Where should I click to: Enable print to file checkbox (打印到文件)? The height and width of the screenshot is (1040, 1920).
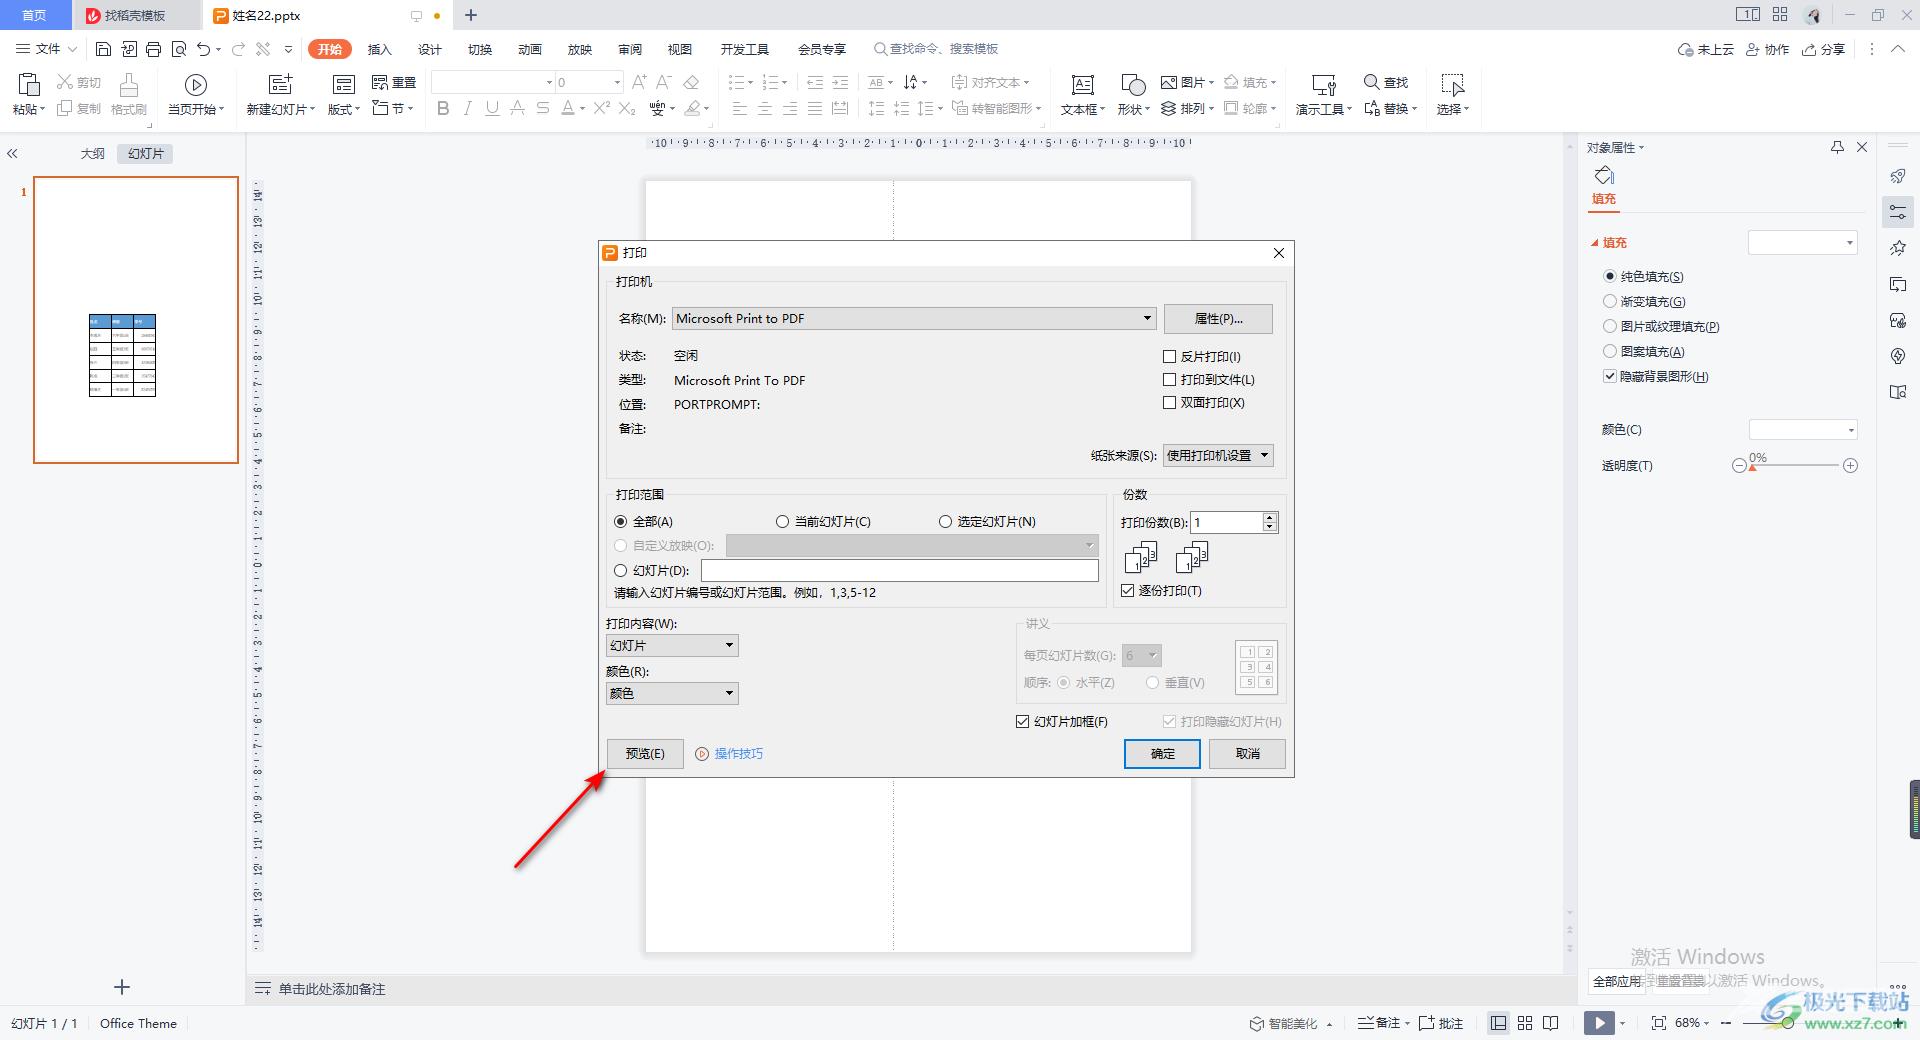tap(1169, 379)
